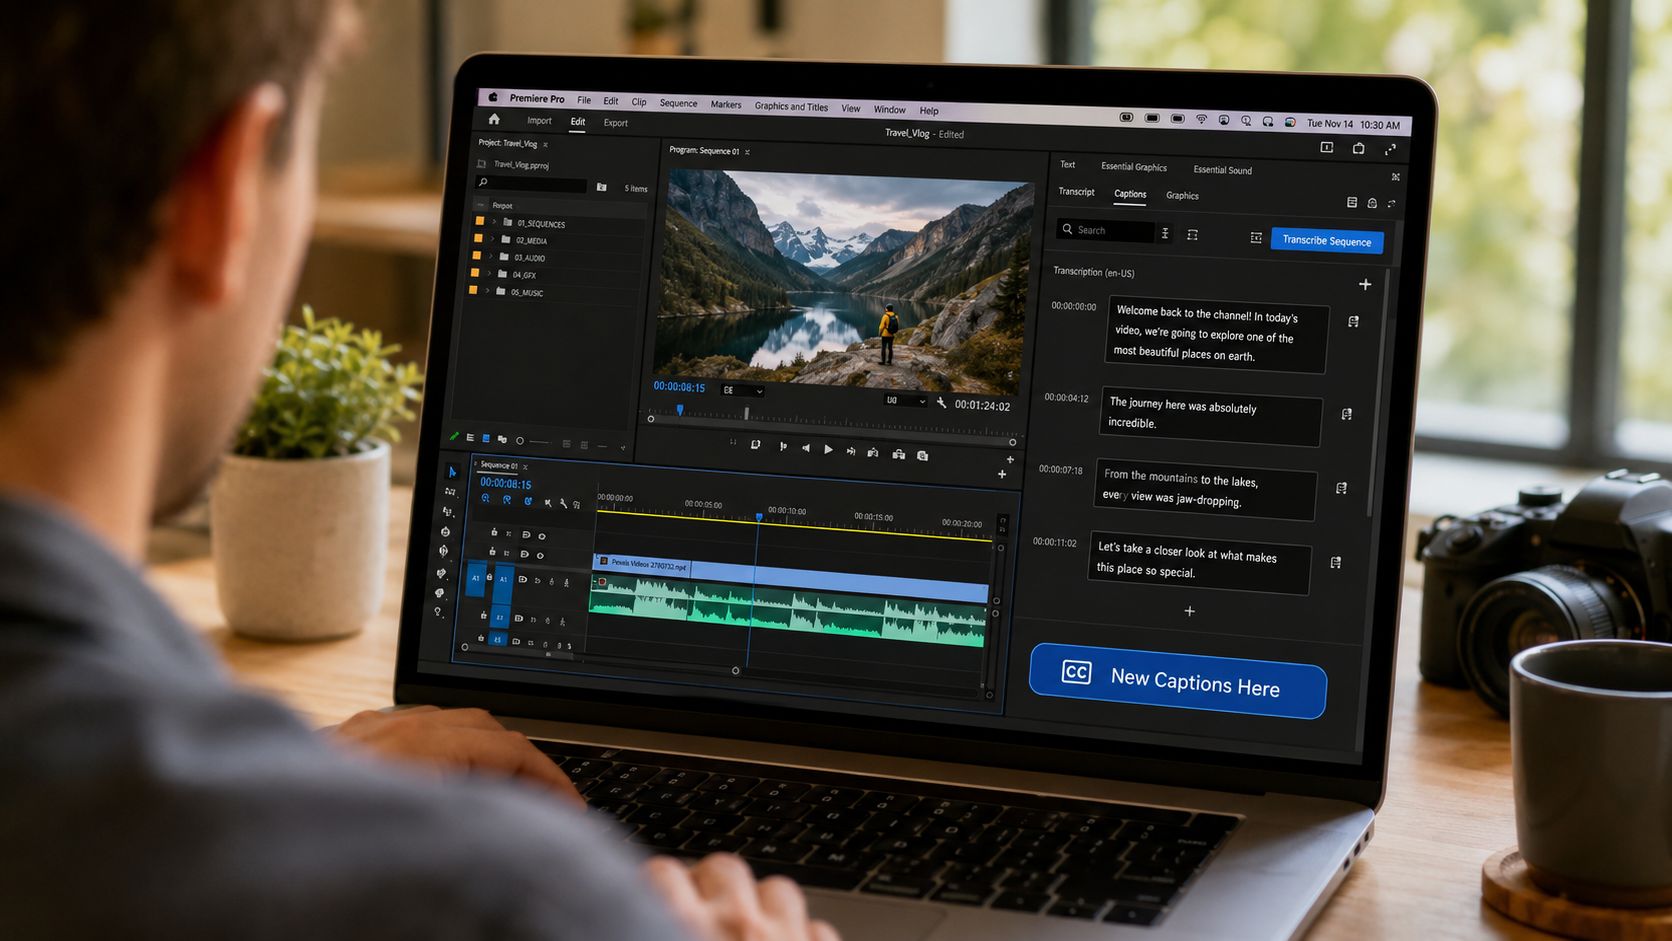Open the Sequence menu
This screenshot has height=941, width=1672.
pos(678,103)
